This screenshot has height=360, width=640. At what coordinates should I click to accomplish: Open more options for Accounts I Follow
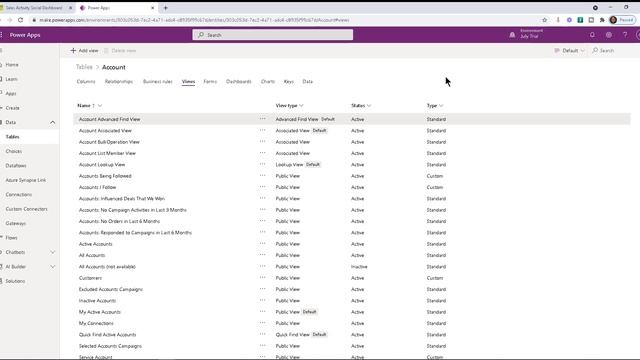click(262, 187)
